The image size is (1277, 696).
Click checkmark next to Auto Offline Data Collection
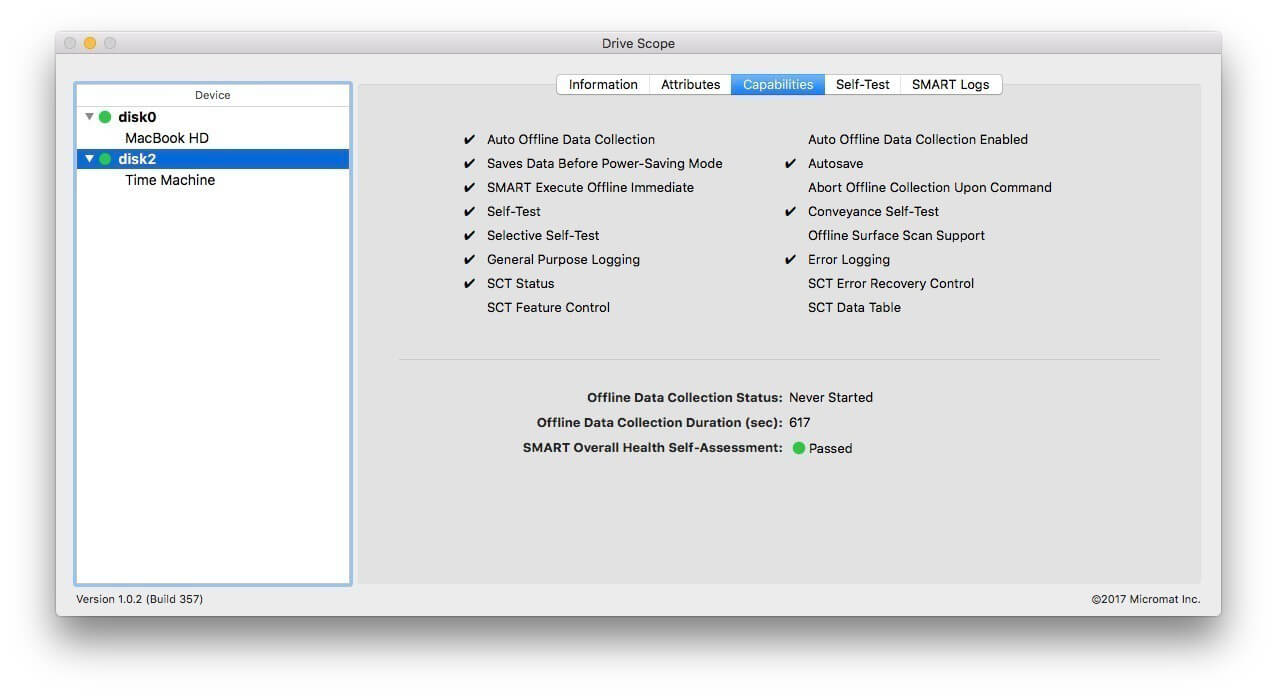(469, 139)
